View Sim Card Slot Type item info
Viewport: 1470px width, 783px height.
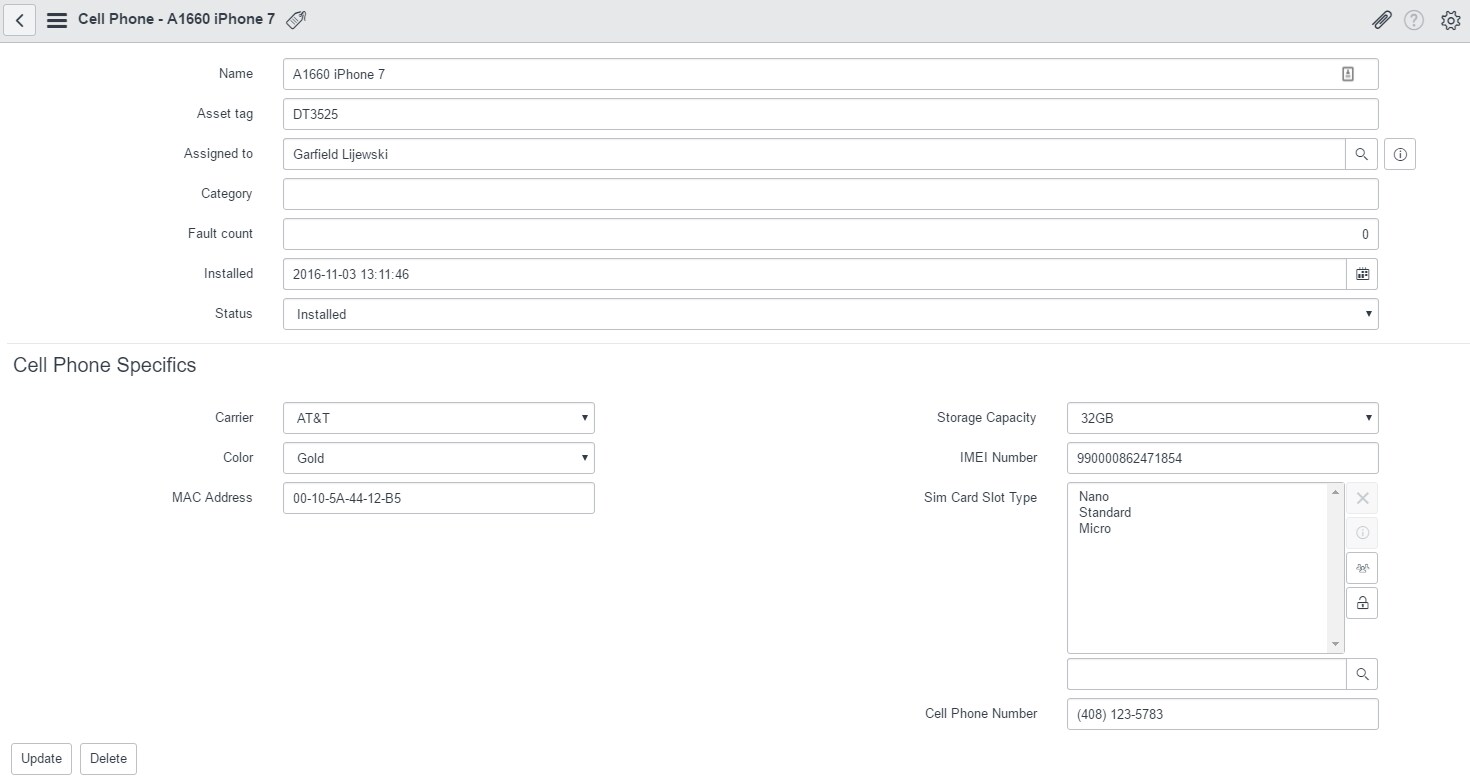click(1362, 533)
